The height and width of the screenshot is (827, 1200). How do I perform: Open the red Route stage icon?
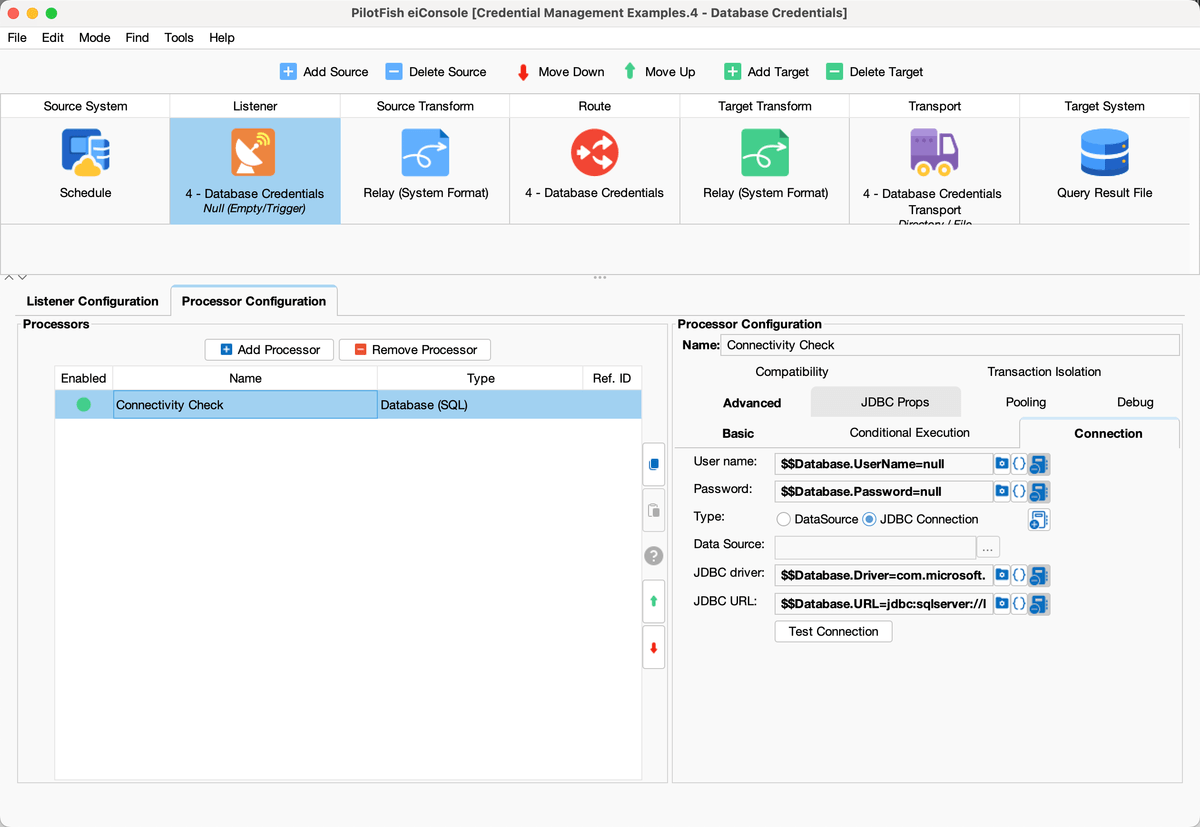[595, 153]
